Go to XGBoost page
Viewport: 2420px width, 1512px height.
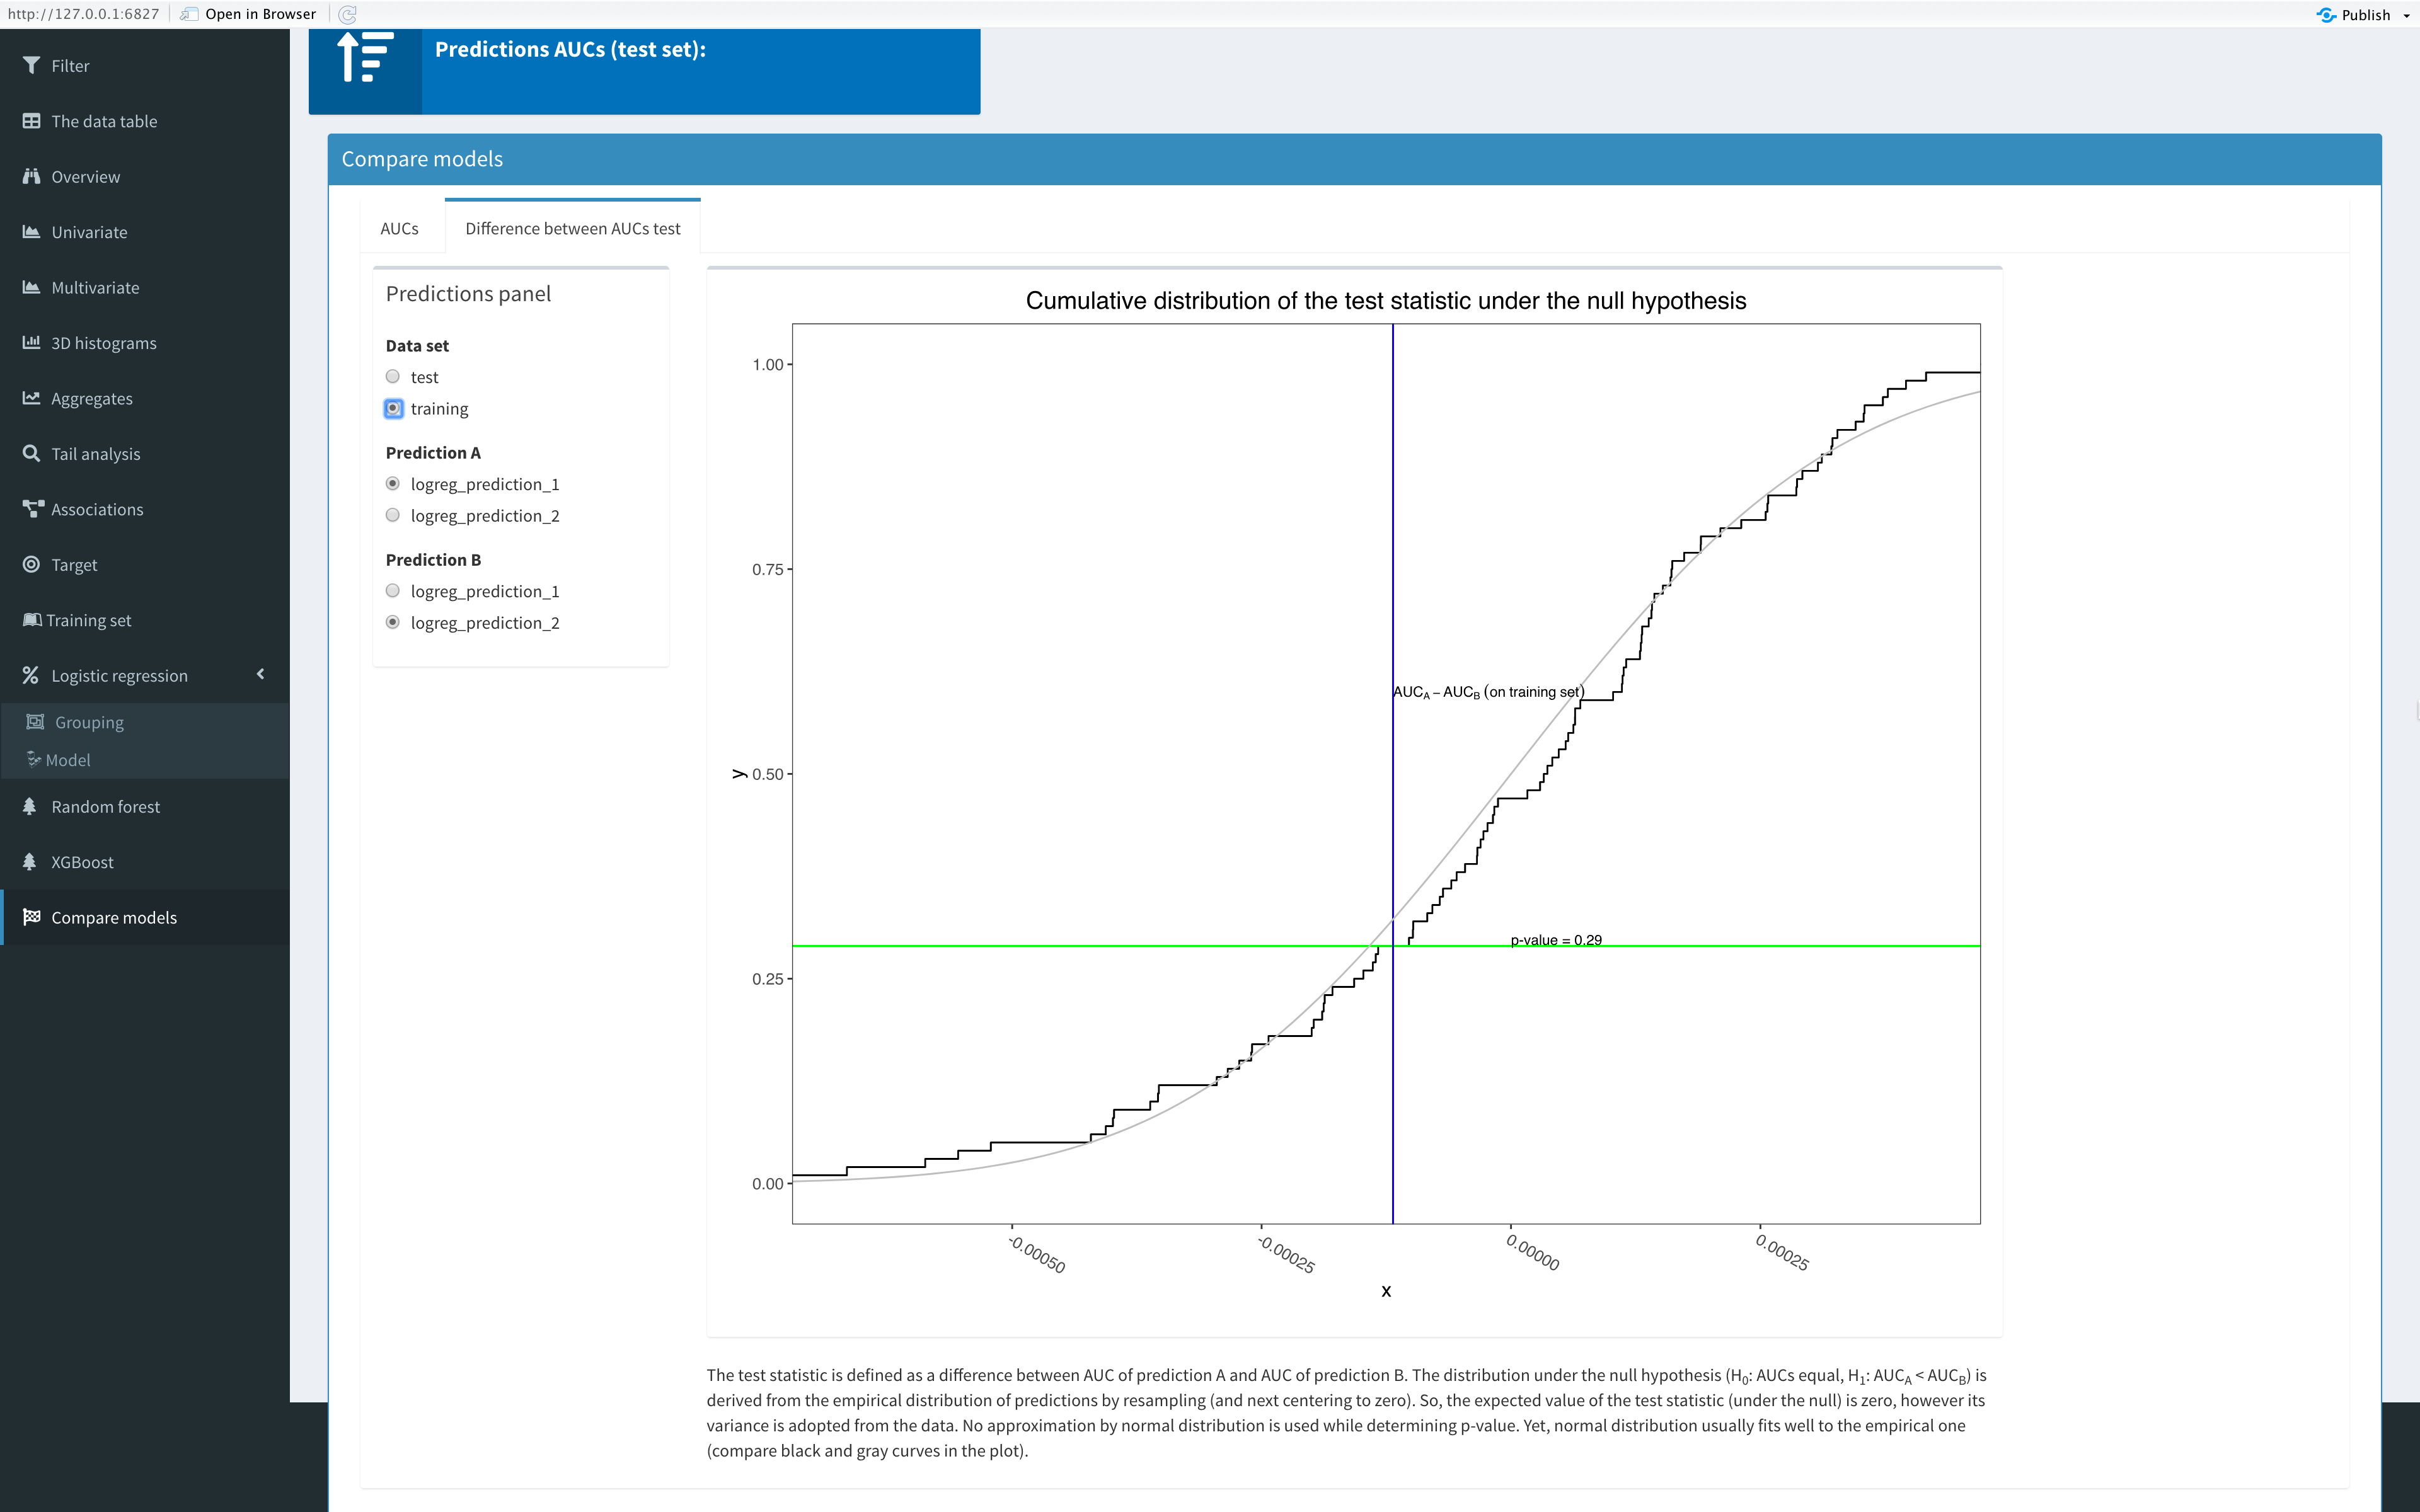pos(145,862)
